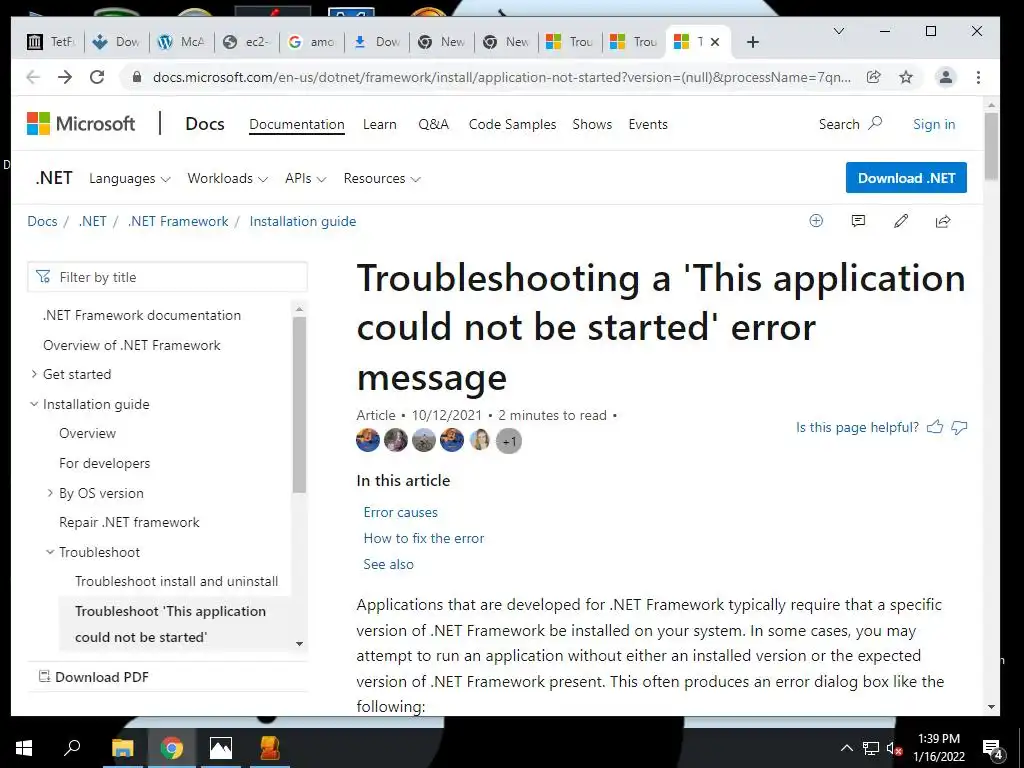Click the Edit pencil icon
The image size is (1024, 768).
pos(901,221)
